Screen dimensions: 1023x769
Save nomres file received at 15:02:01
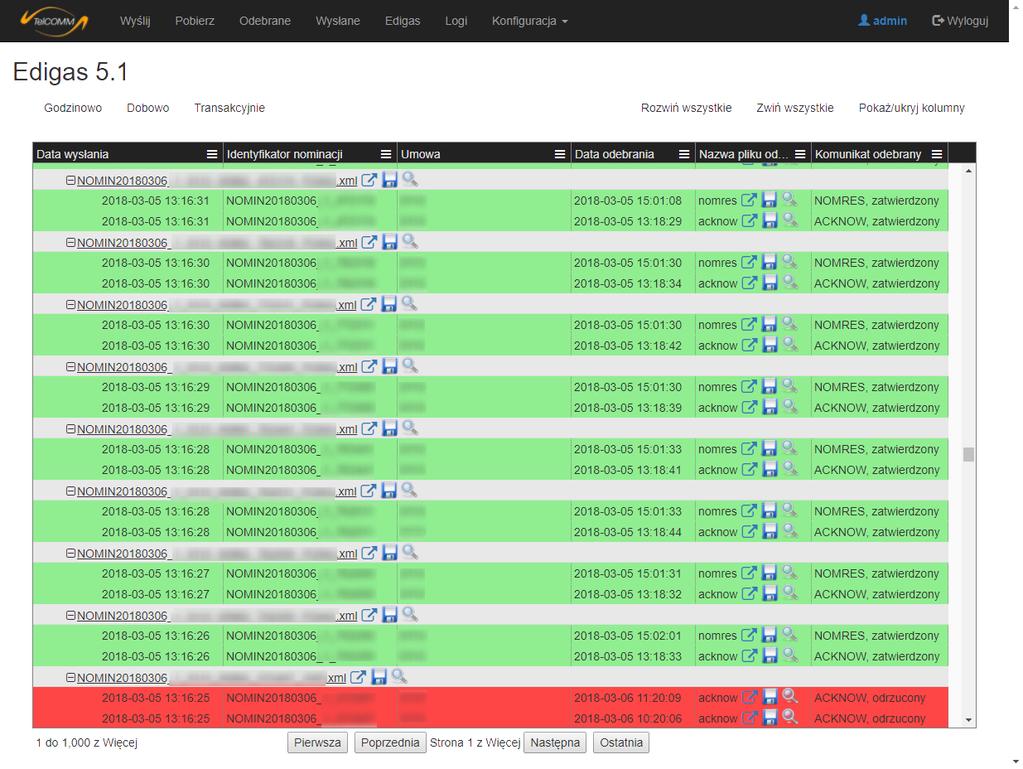click(770, 635)
